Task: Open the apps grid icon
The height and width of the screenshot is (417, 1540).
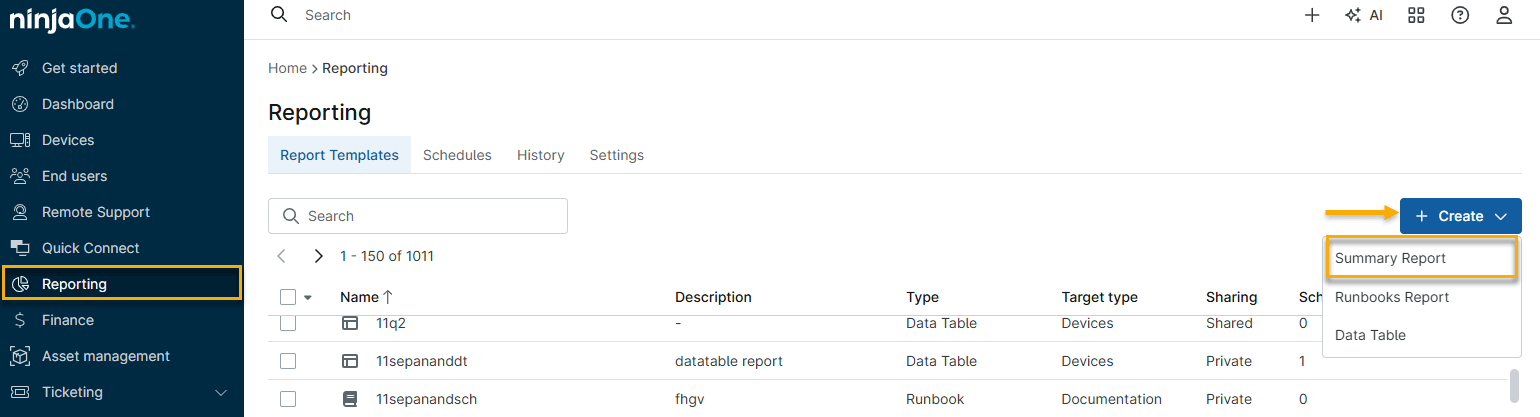Action: tap(1416, 15)
